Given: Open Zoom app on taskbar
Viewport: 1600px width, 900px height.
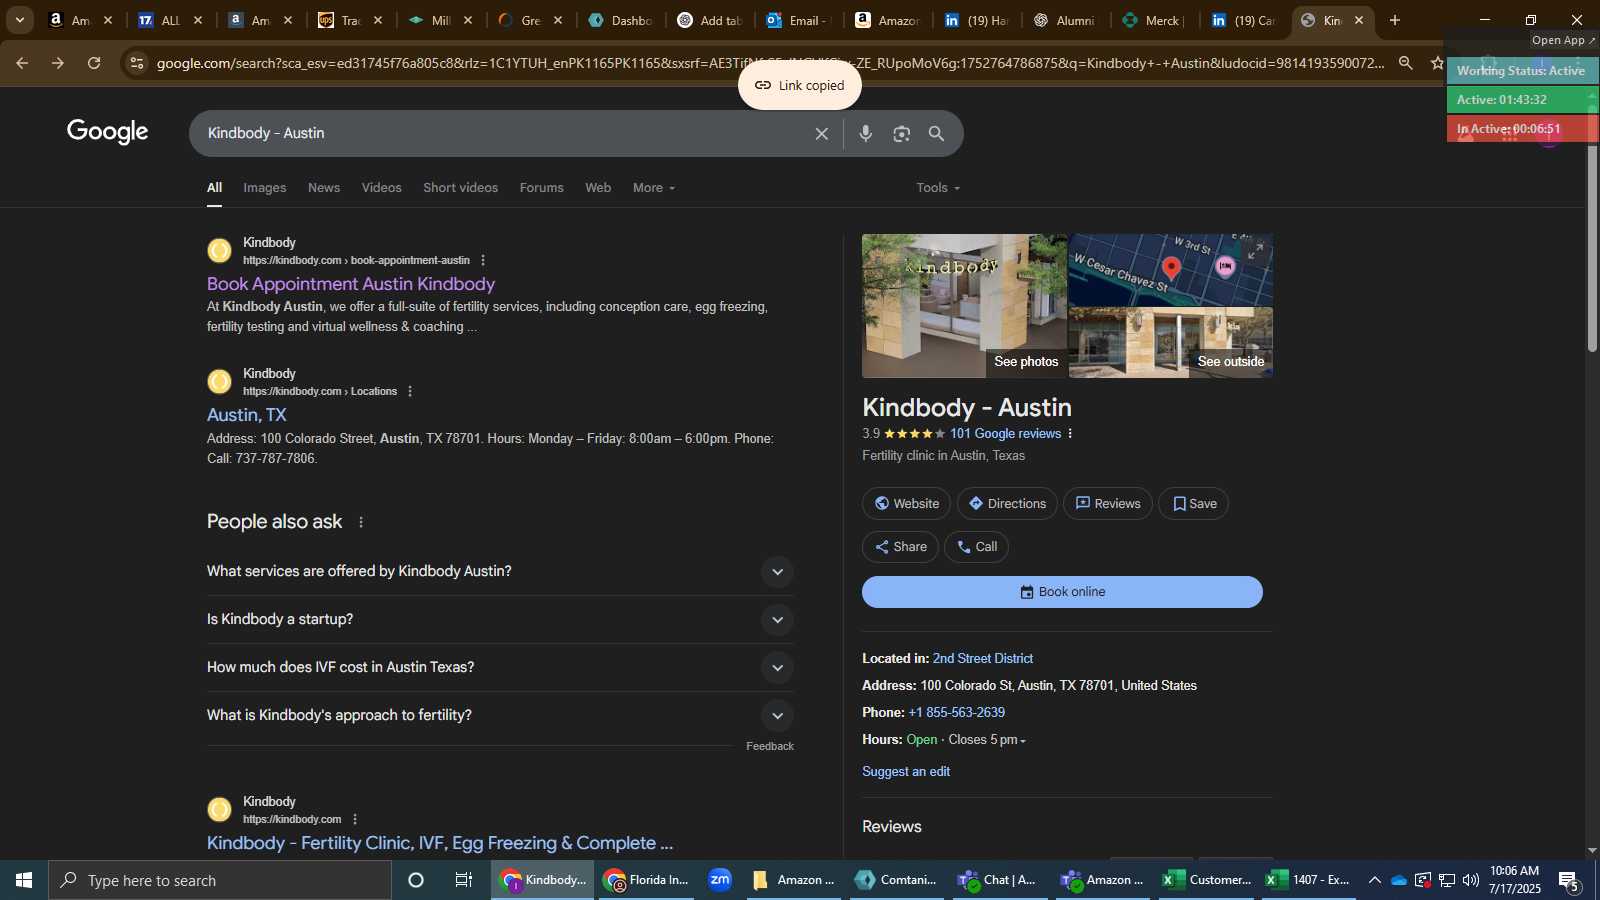Looking at the screenshot, I should pos(720,880).
